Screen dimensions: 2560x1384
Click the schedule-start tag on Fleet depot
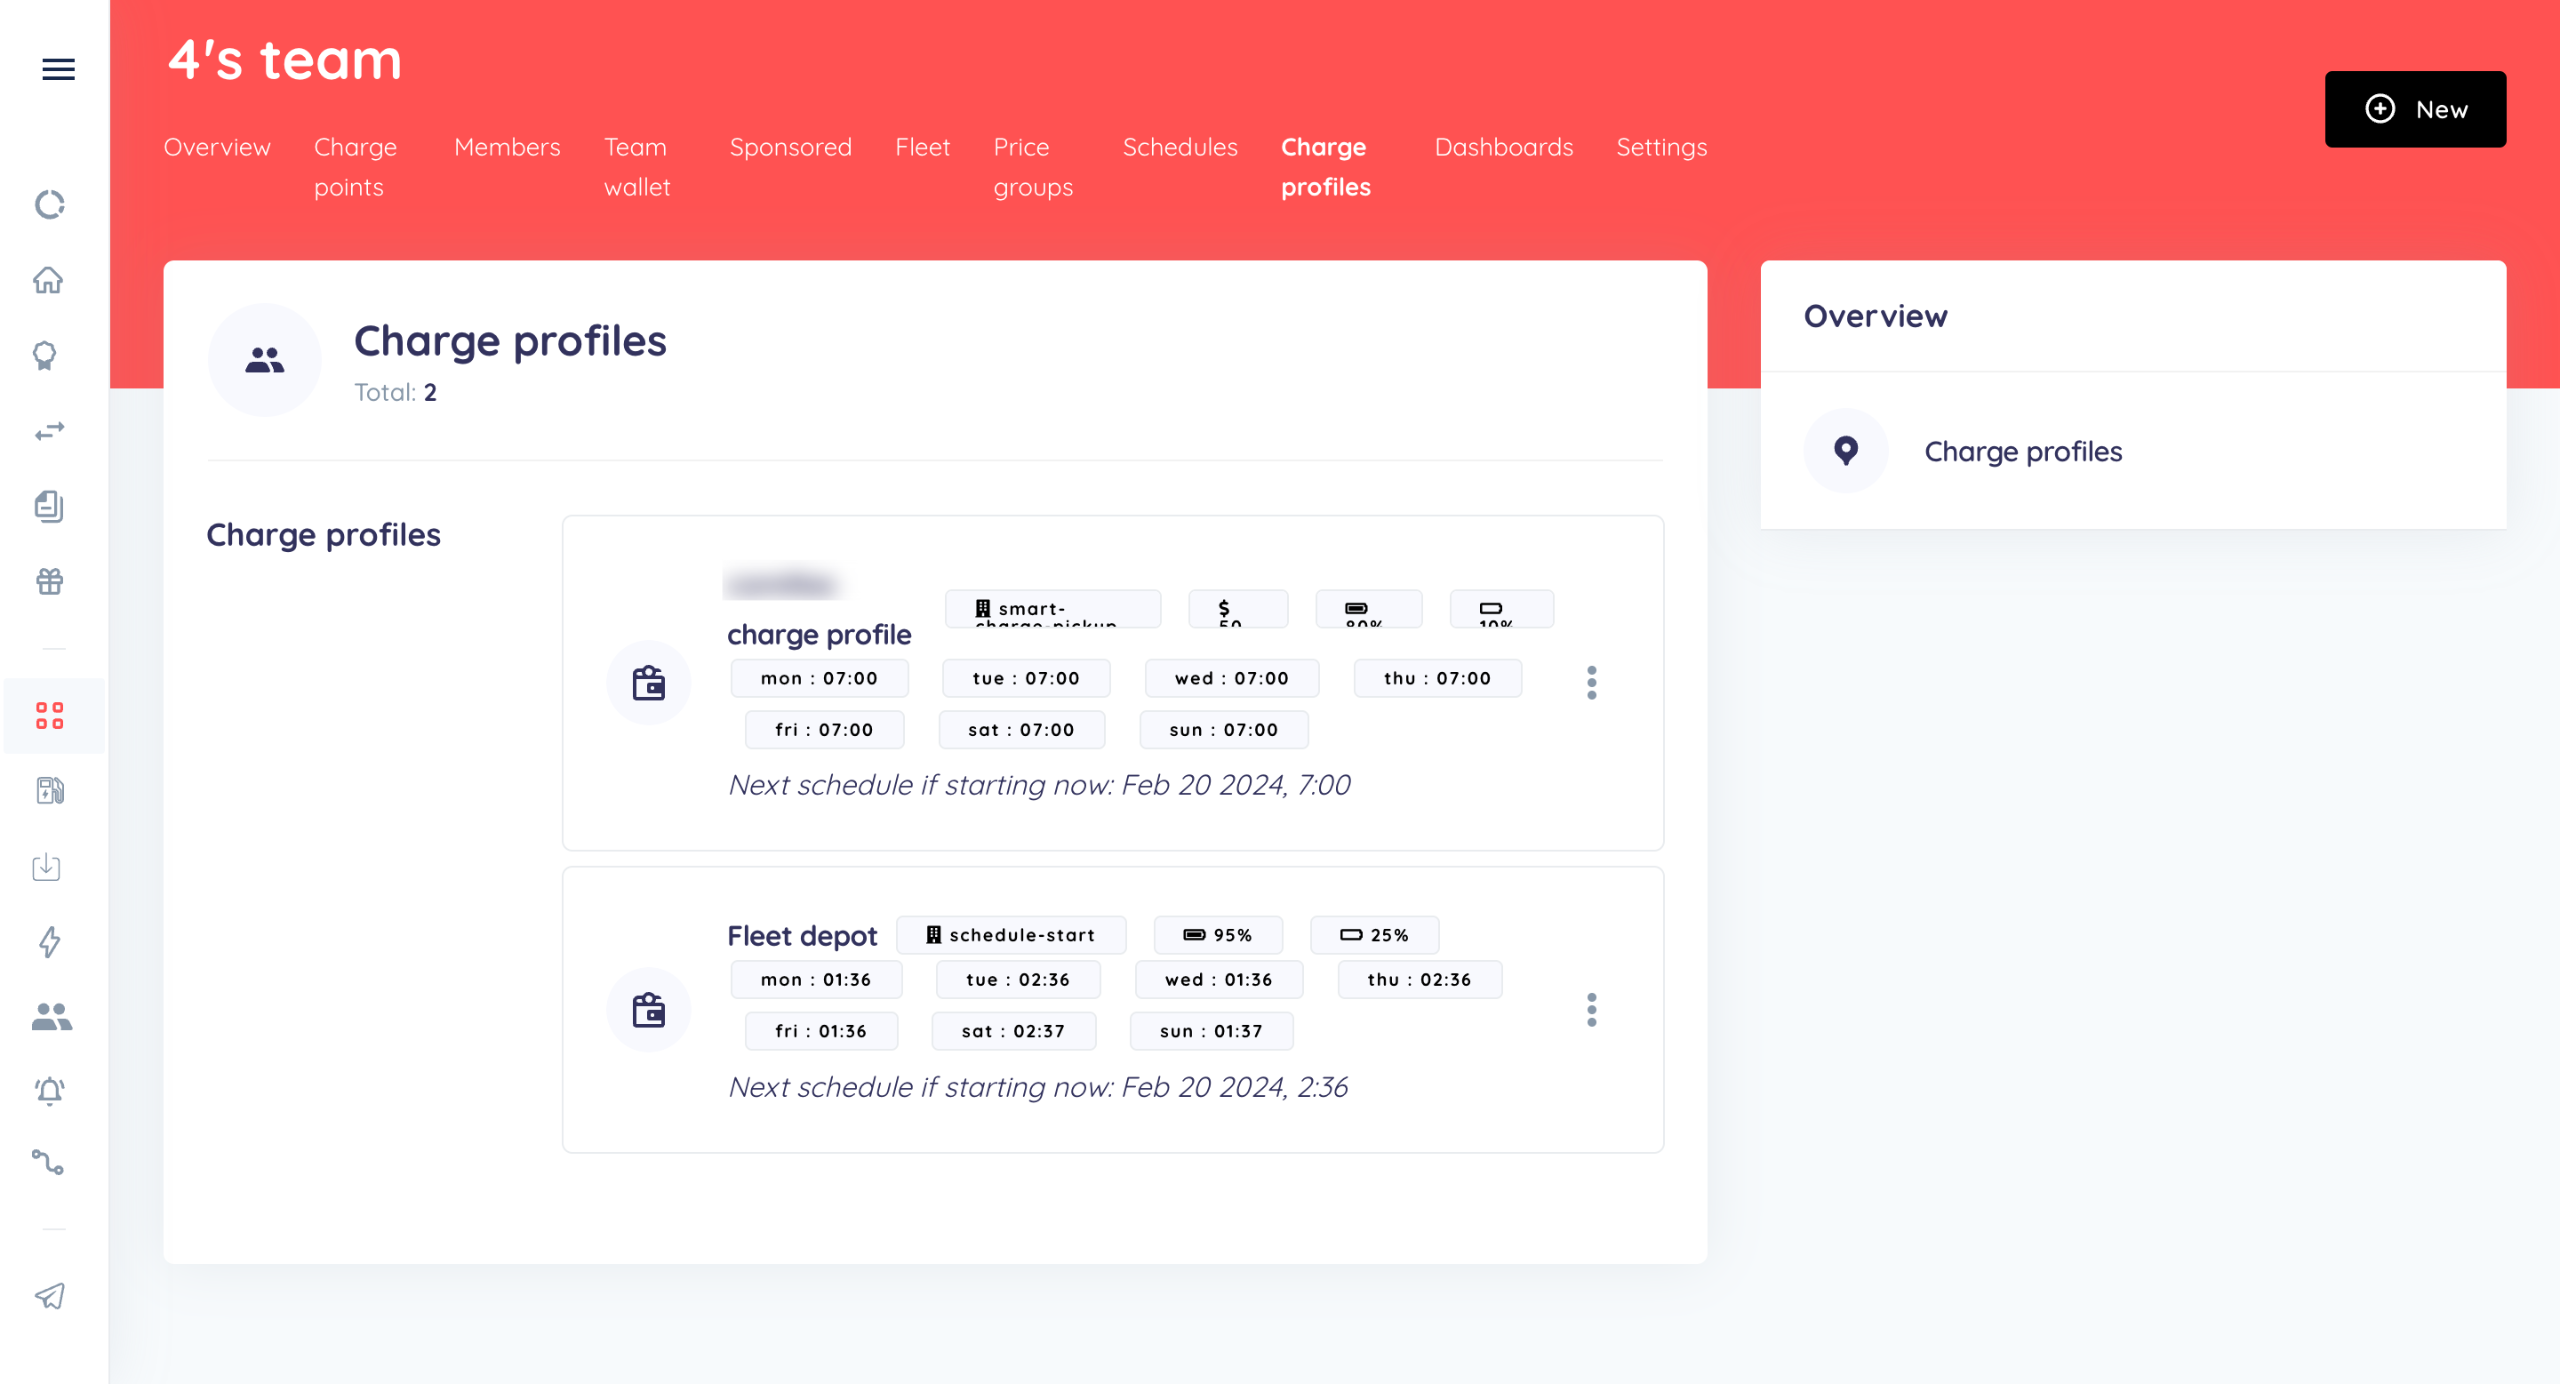tap(1010, 935)
